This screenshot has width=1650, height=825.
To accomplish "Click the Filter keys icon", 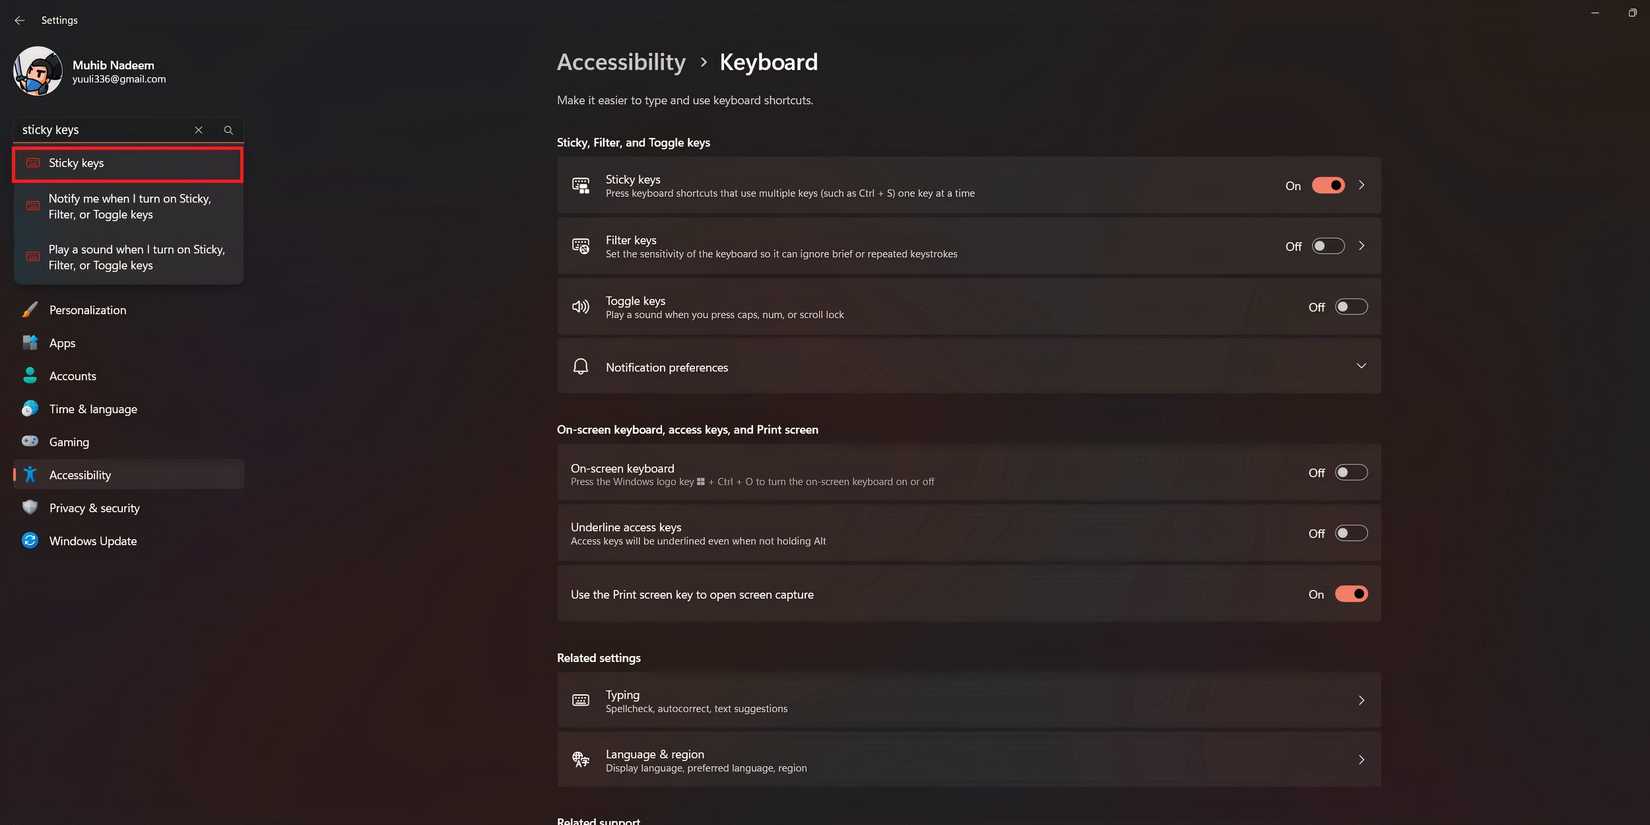I will [580, 246].
